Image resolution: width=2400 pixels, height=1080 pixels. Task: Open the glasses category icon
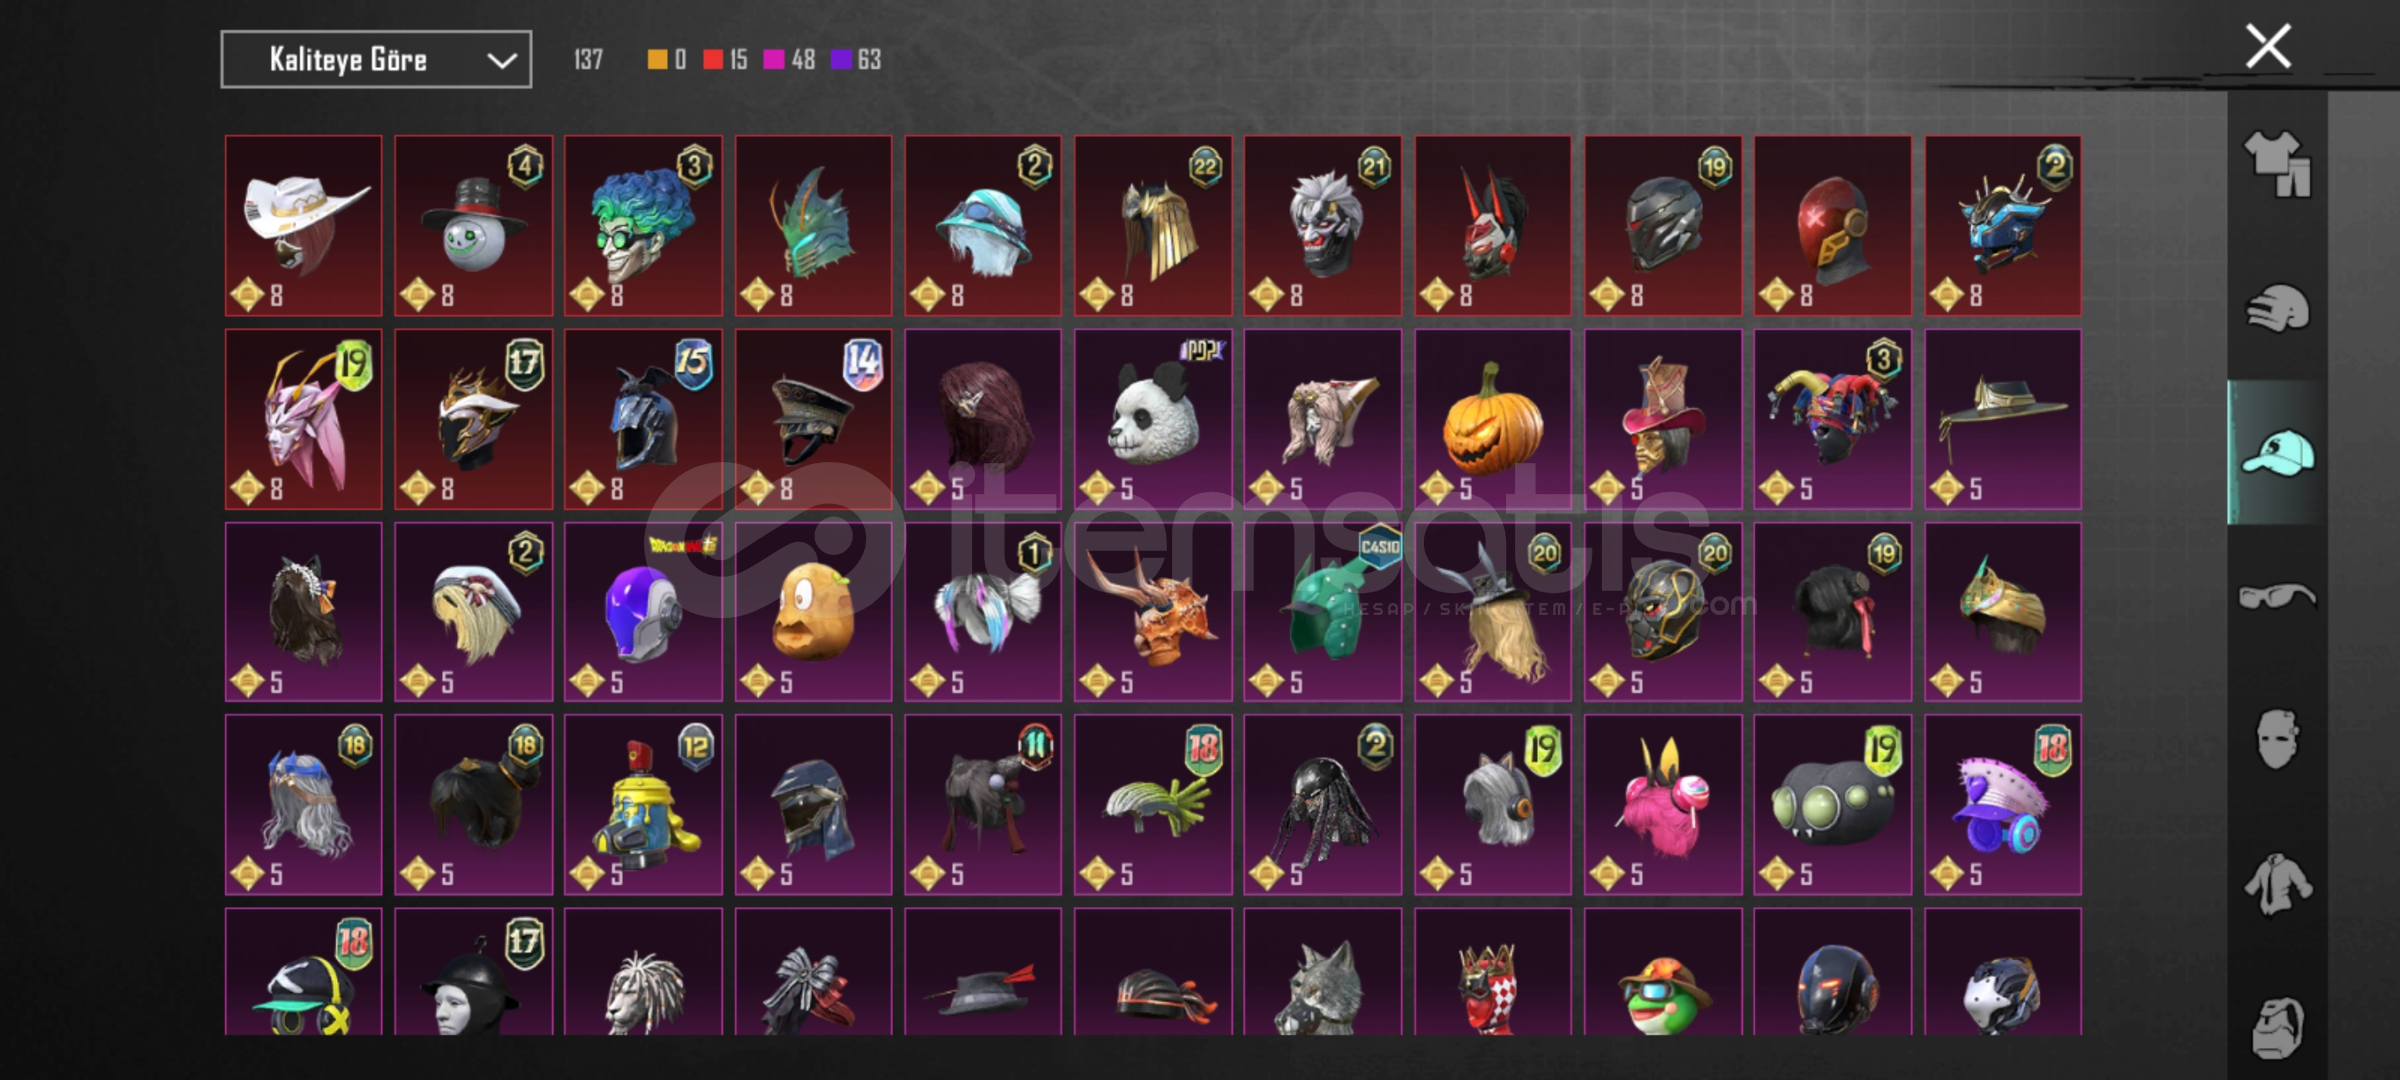(x=2277, y=597)
